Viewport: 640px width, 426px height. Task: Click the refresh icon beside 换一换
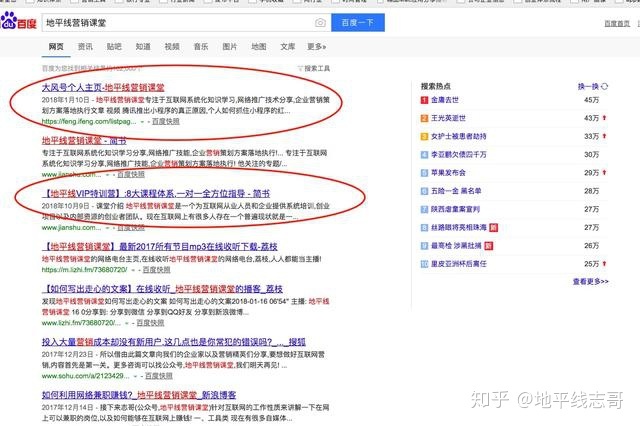(604, 87)
